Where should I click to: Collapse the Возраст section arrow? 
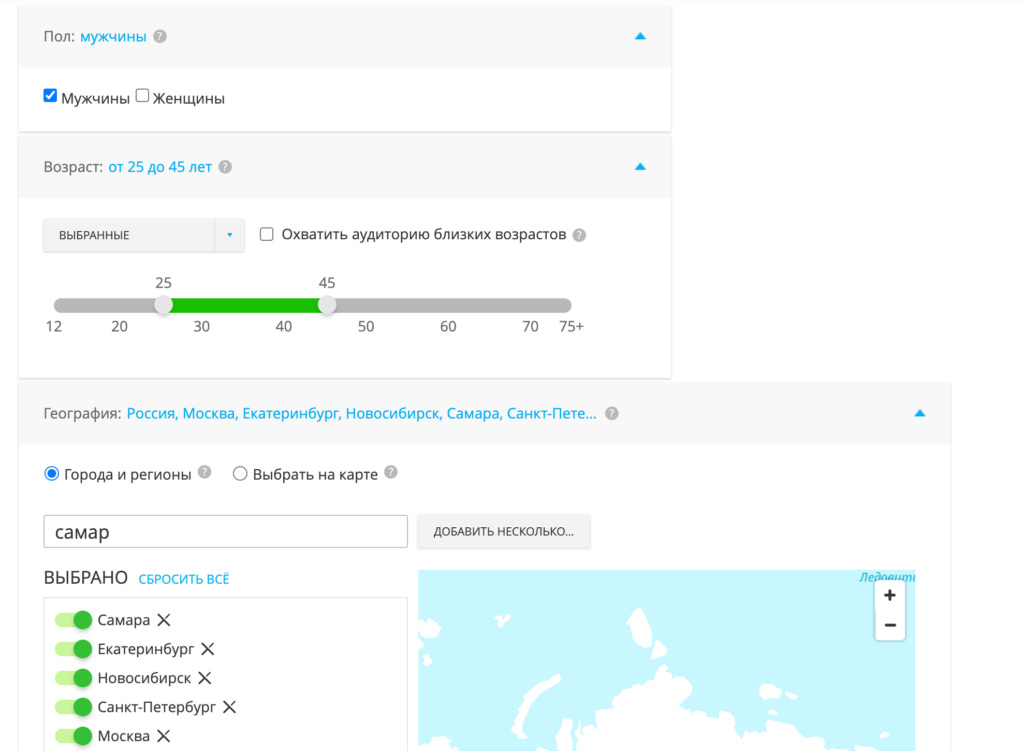click(640, 167)
